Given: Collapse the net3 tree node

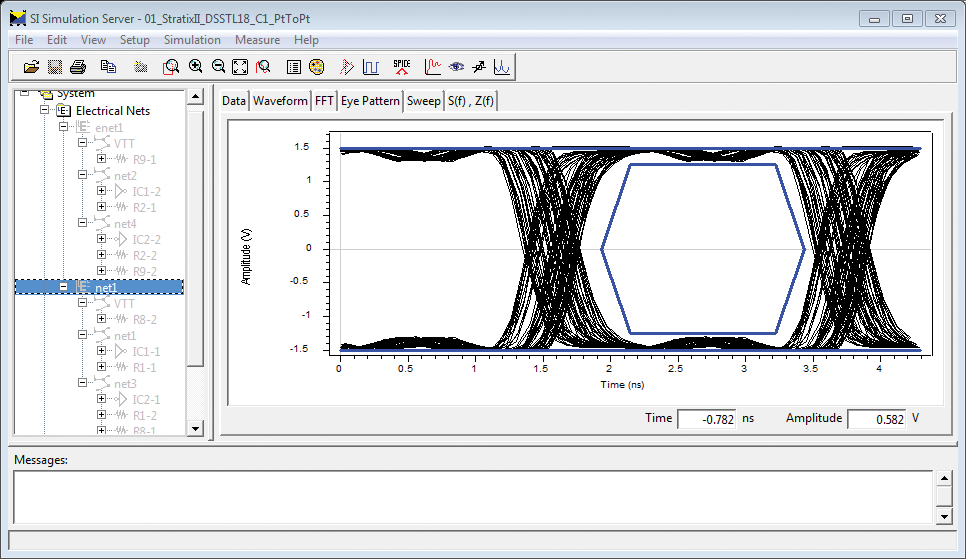Looking at the screenshot, I should point(83,383).
